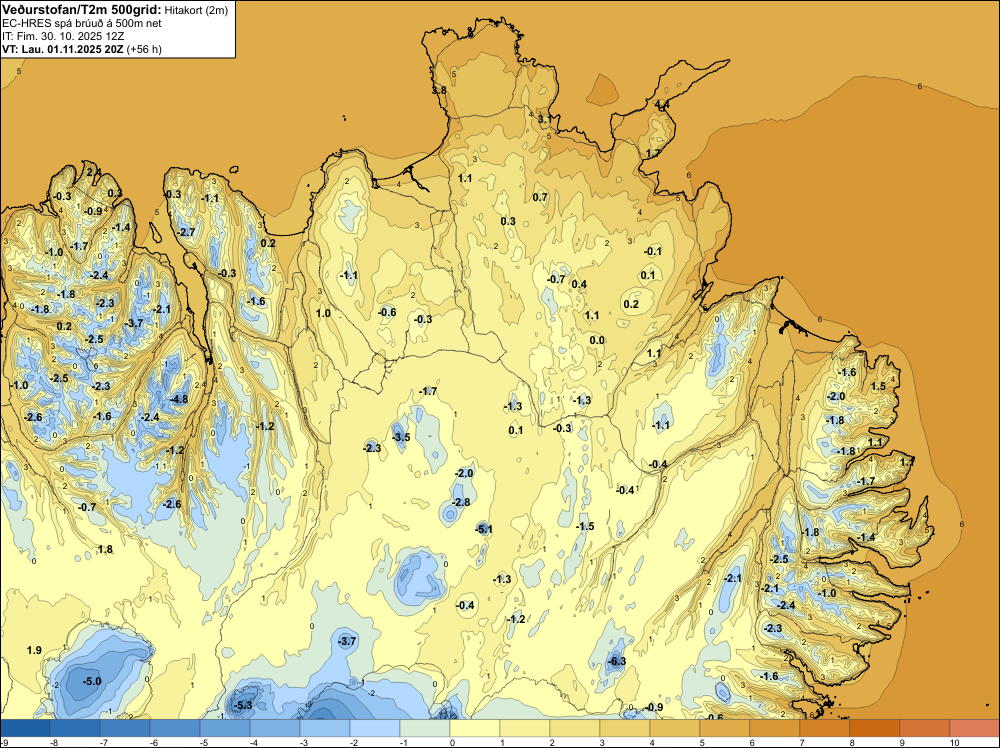Click the '(+56 h)' forecast offset text

[x=144, y=49]
